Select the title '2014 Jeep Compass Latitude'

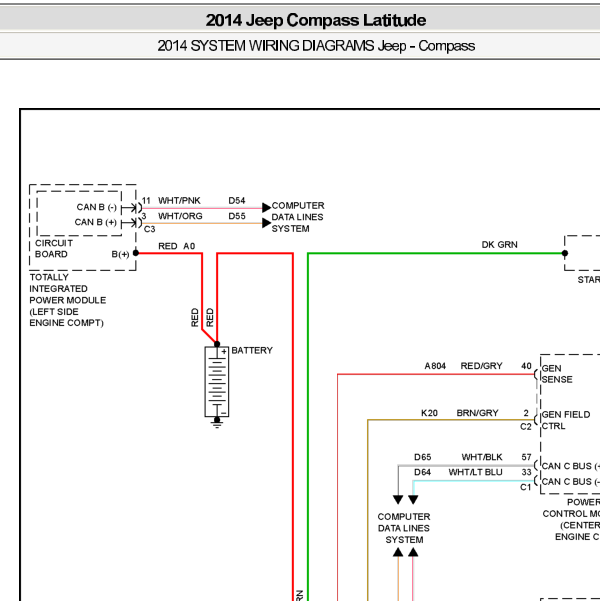click(316, 20)
